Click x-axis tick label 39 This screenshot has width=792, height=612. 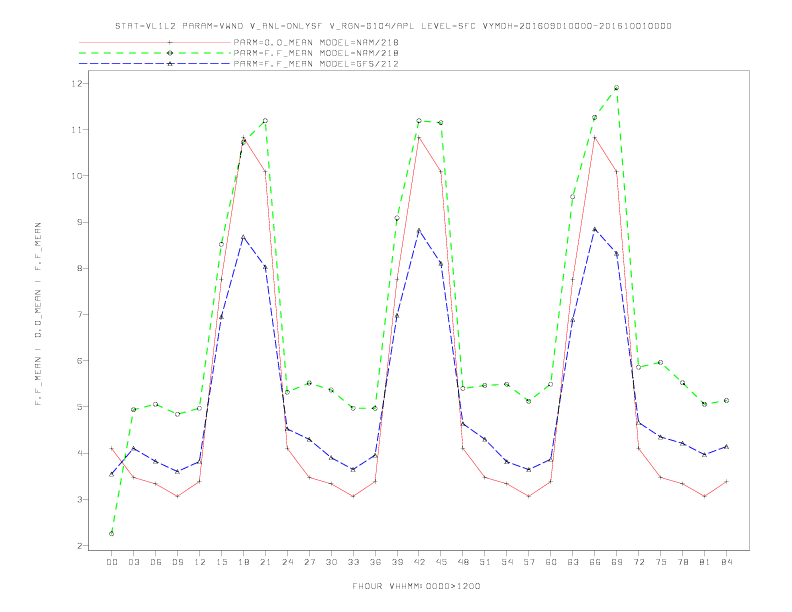[x=397, y=562]
